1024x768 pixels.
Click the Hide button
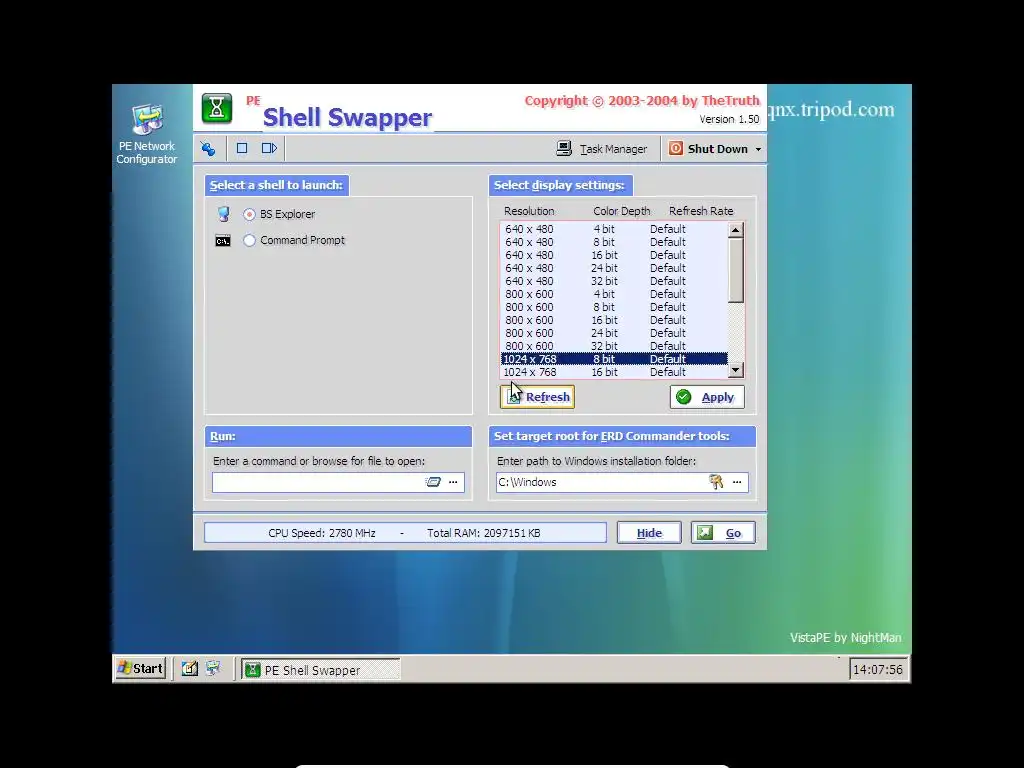[x=649, y=533]
